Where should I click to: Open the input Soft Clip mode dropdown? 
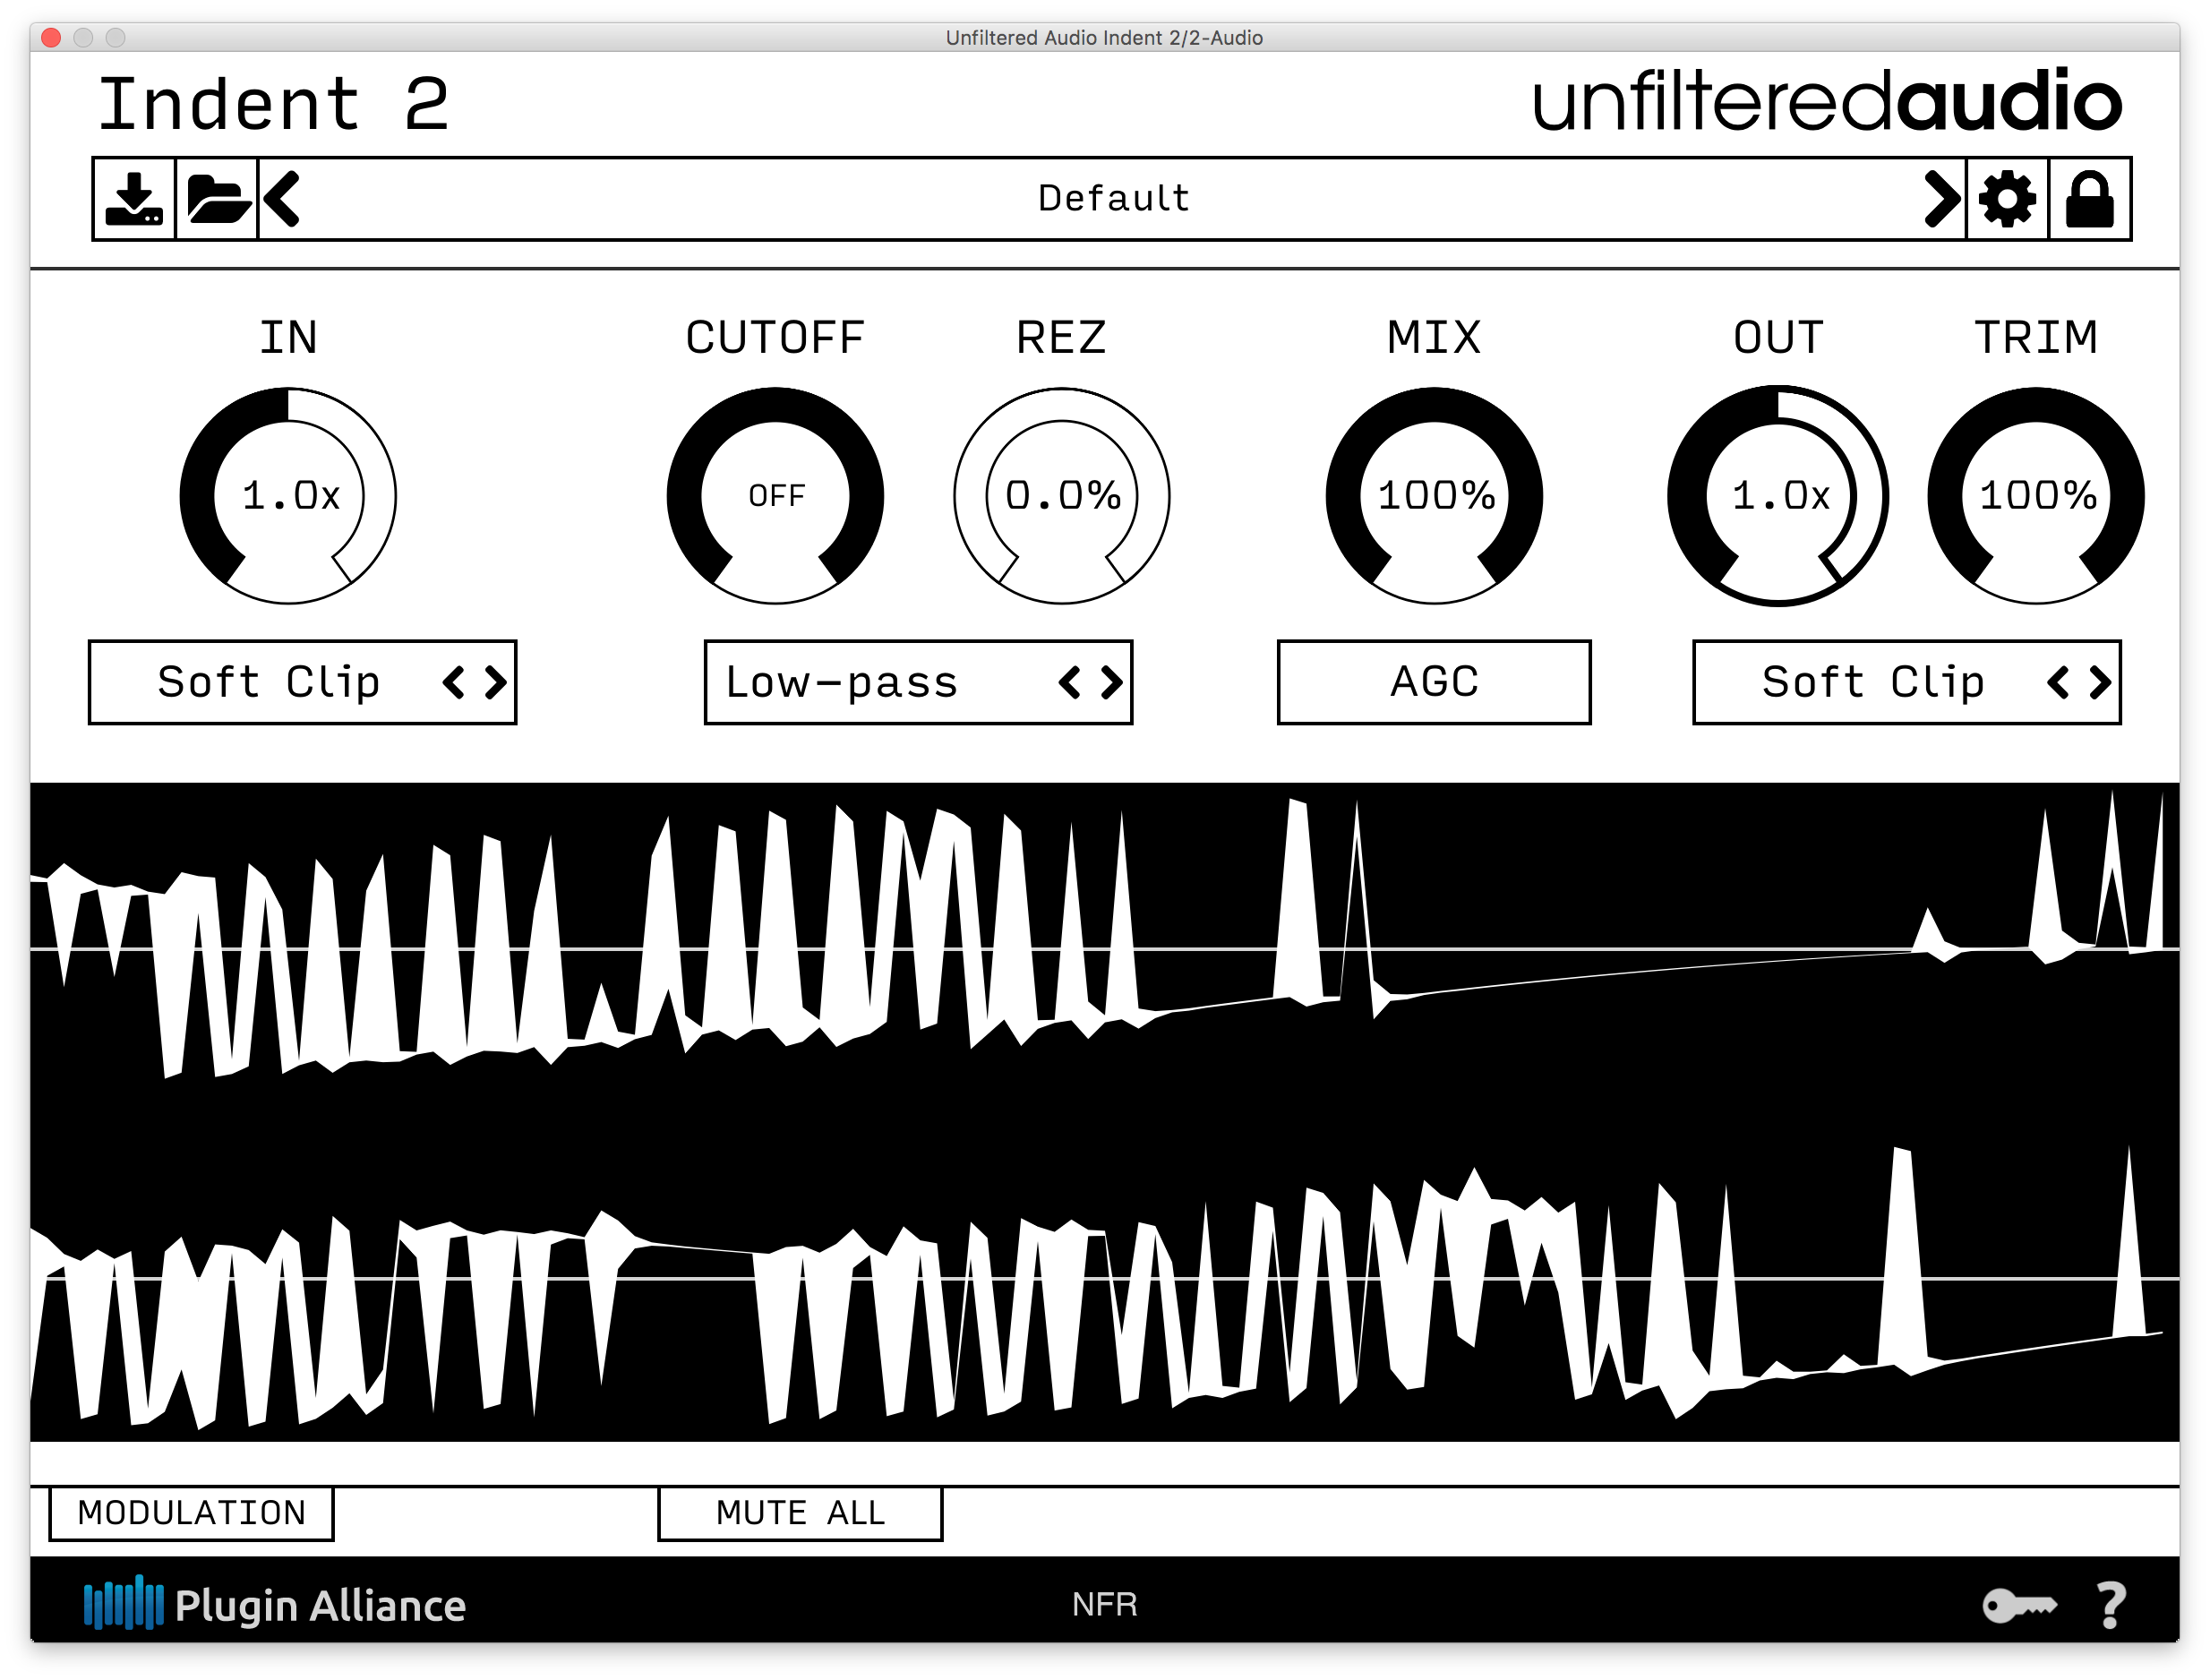[302, 682]
